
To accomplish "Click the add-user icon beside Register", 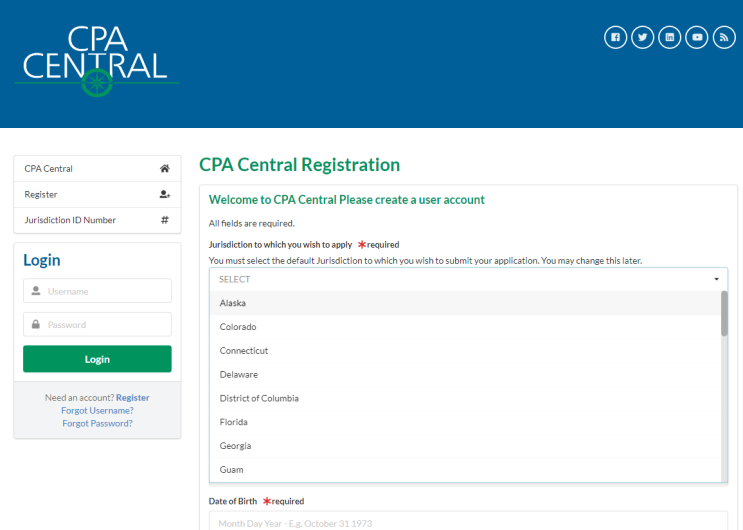I will click(165, 195).
